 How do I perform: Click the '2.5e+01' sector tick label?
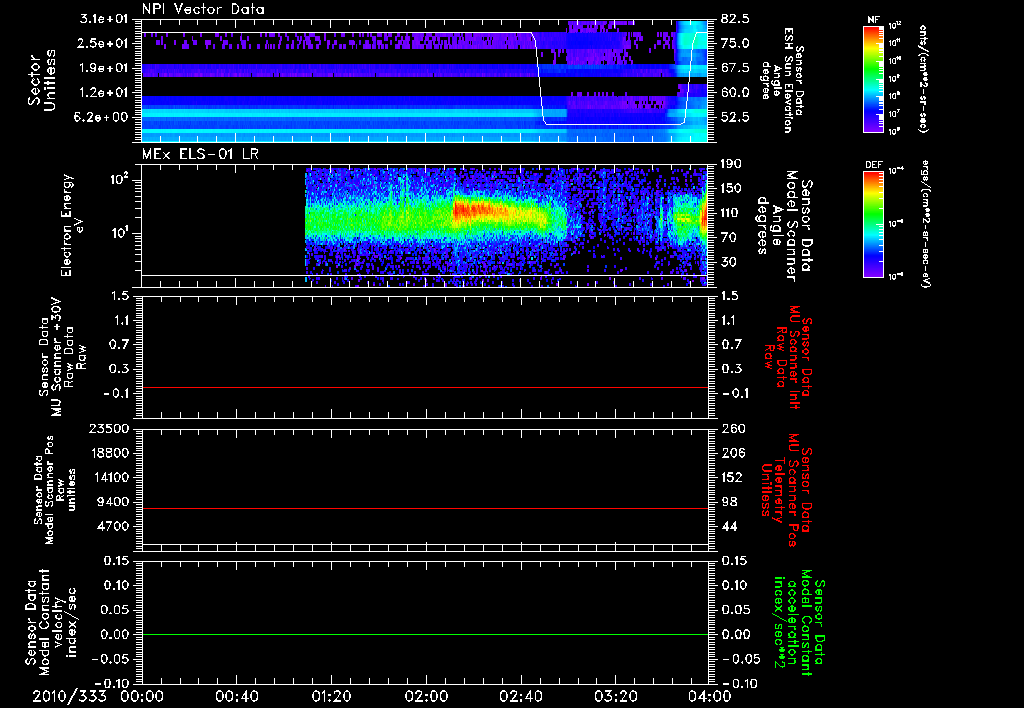coord(104,43)
